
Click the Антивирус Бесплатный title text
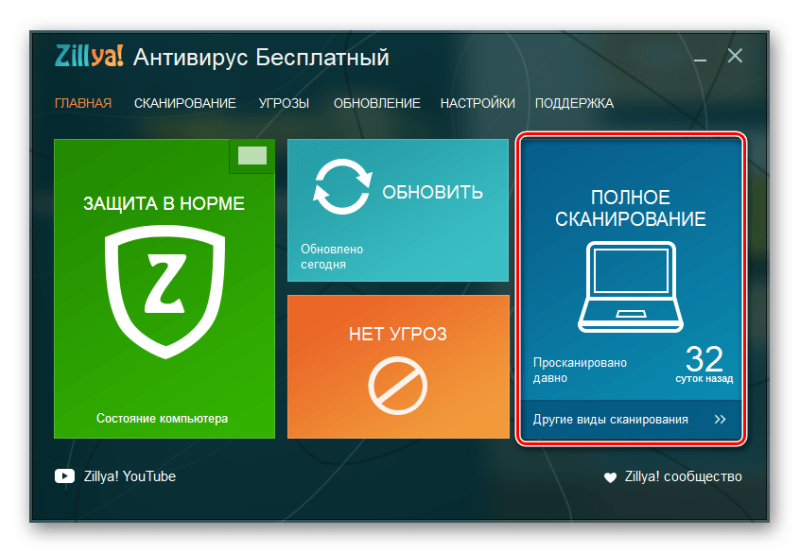click(x=261, y=57)
